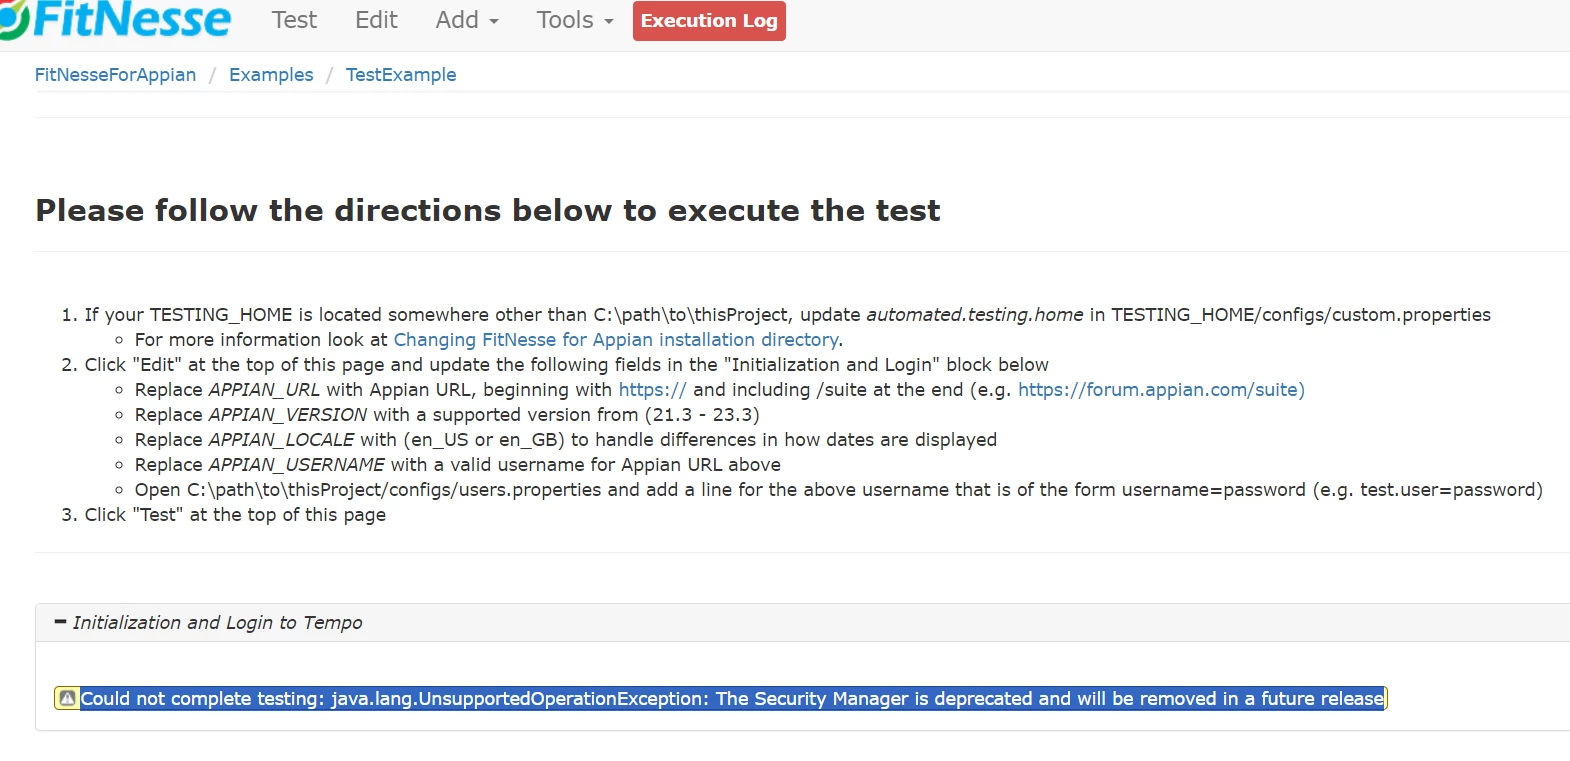Go to Examples breadcrumb link
This screenshot has width=1570, height=761.
[271, 75]
